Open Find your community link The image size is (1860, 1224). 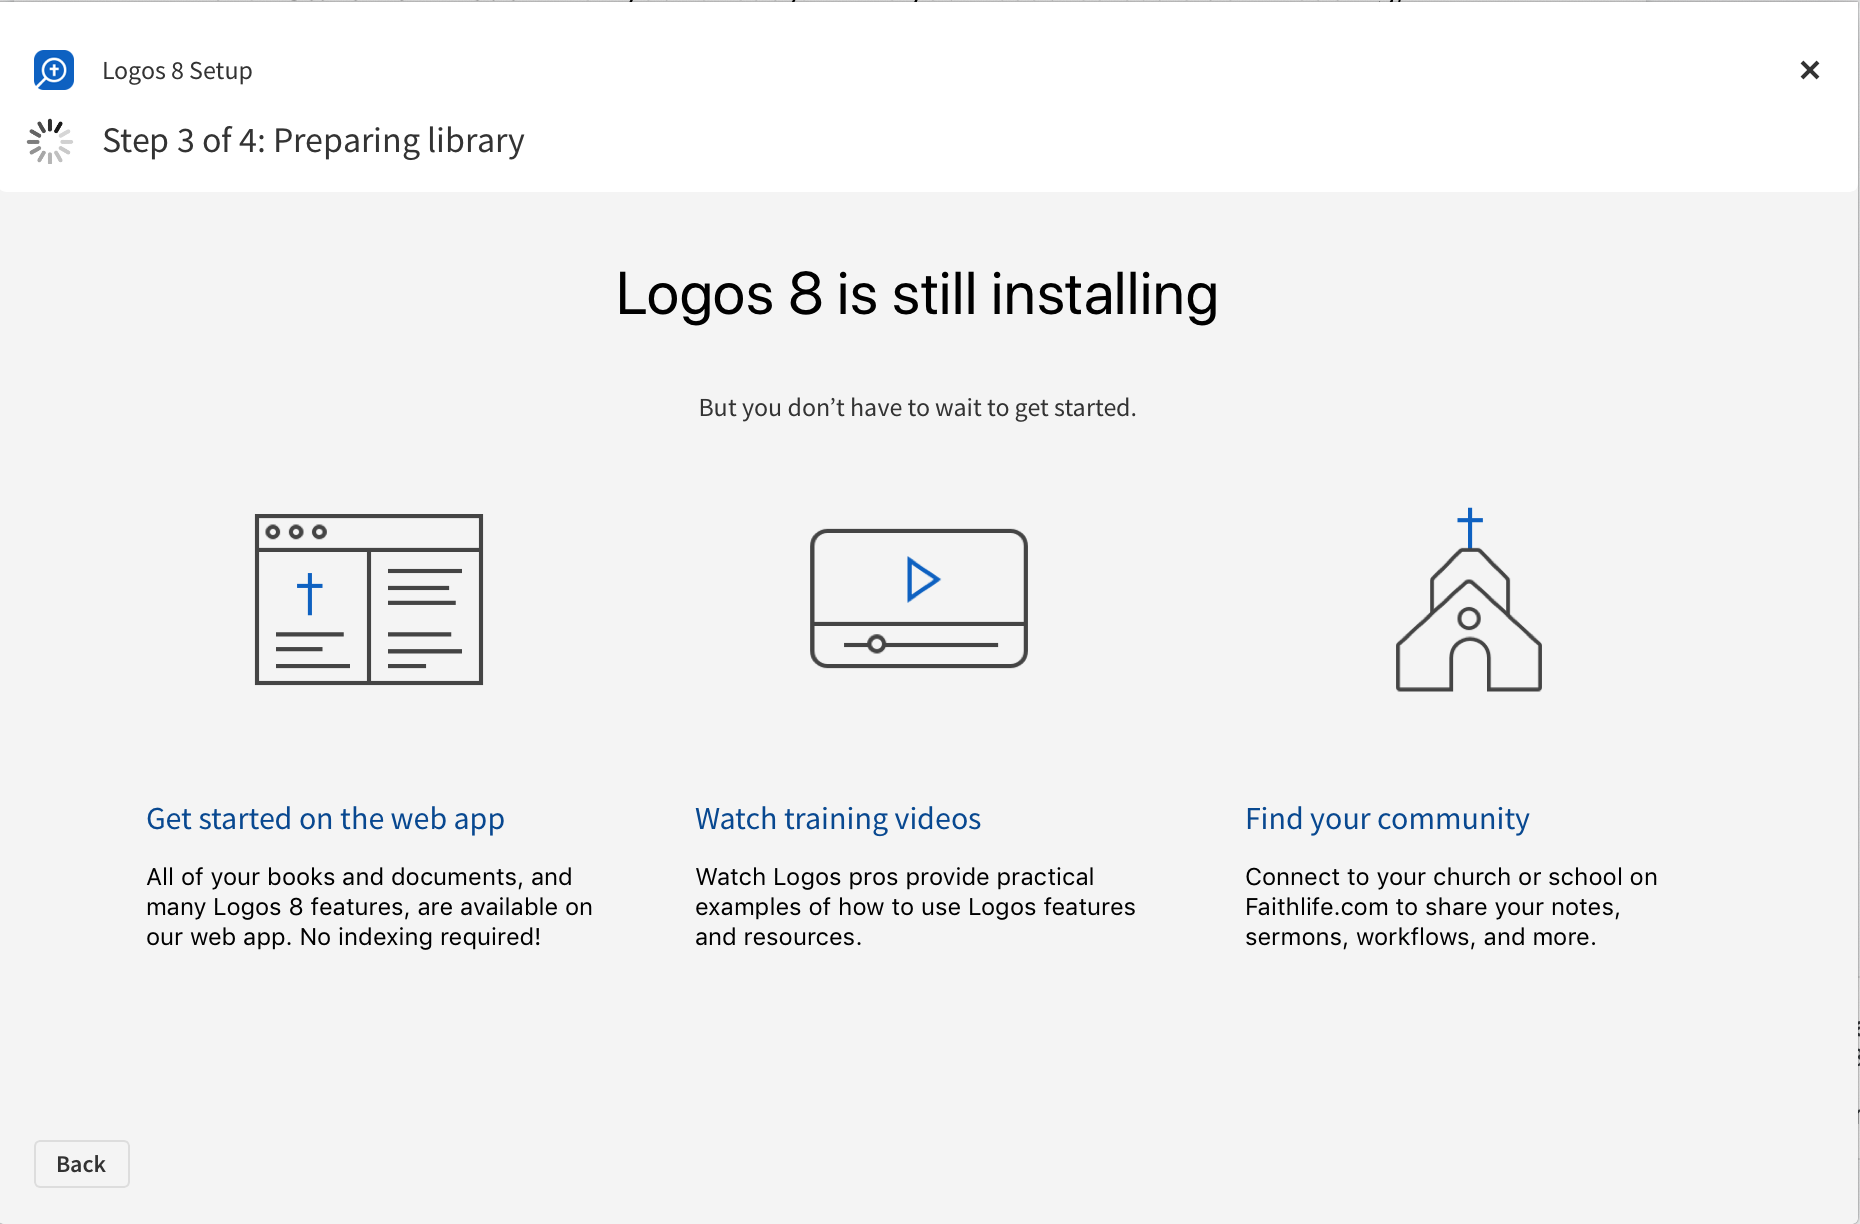(x=1387, y=819)
